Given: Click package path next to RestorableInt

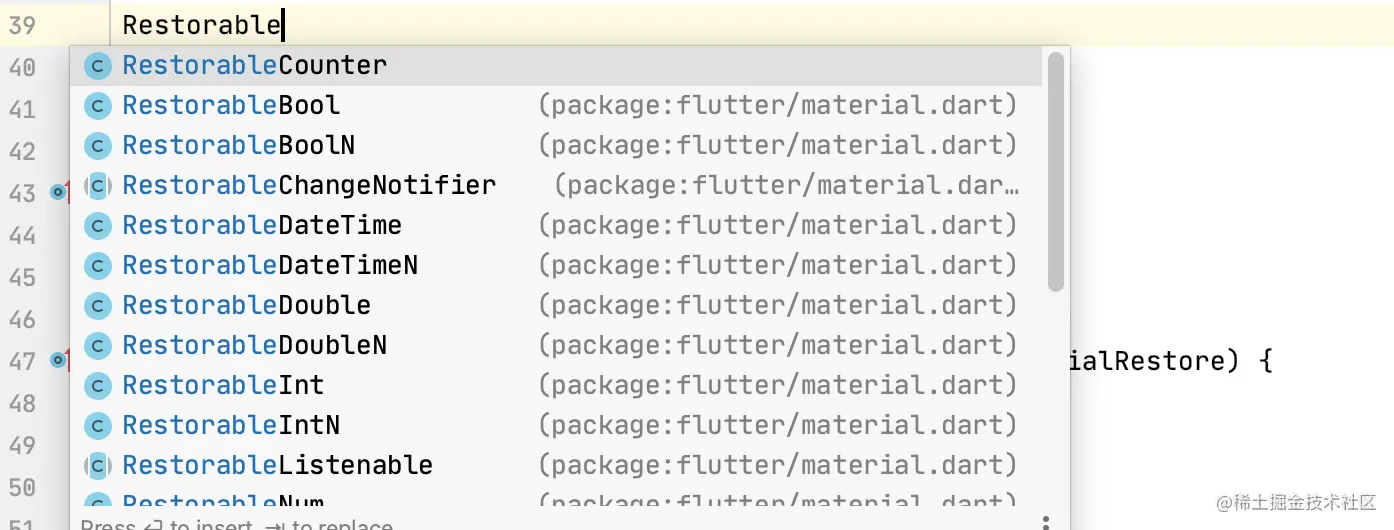Looking at the screenshot, I should point(777,386).
